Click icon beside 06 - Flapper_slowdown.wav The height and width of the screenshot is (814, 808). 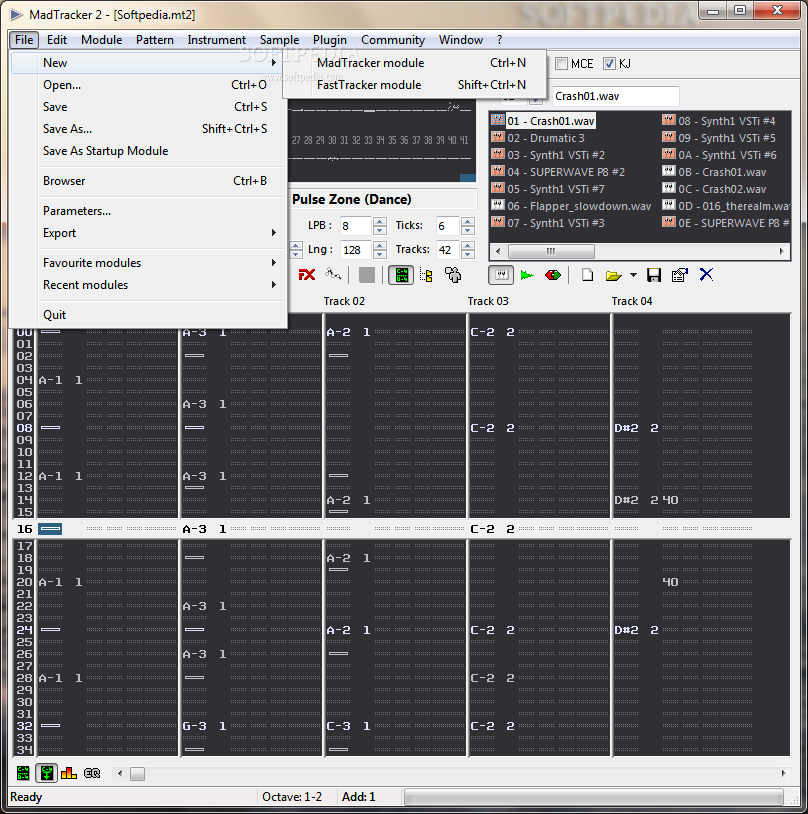[x=498, y=205]
